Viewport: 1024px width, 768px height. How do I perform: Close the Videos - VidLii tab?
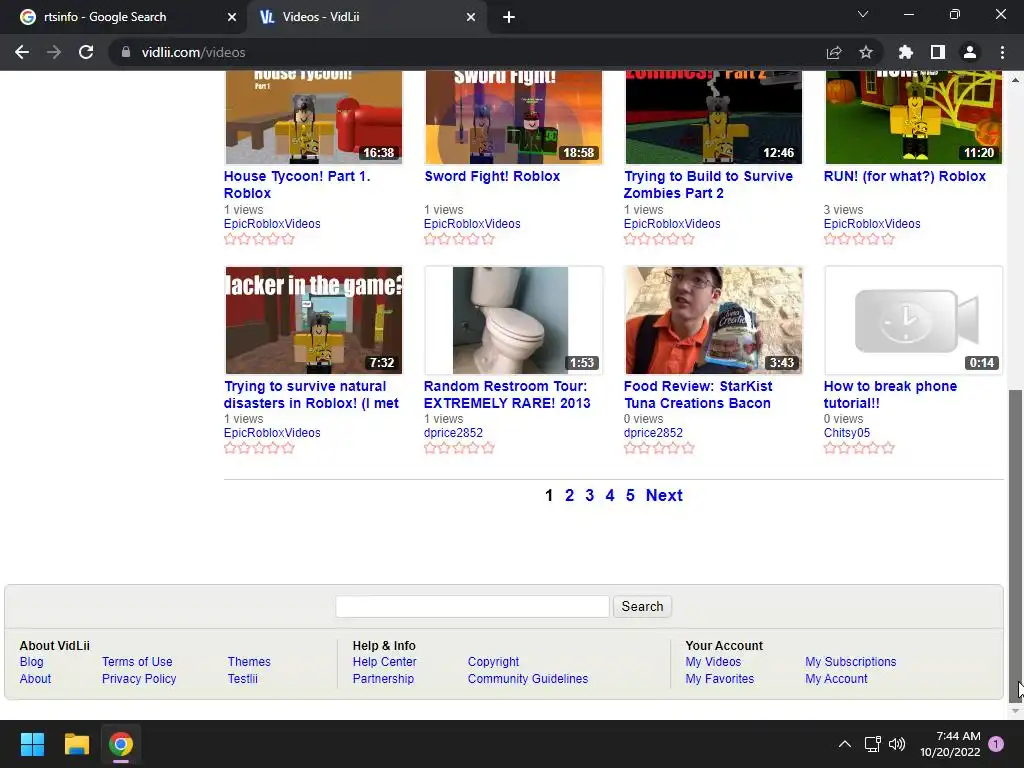471,17
